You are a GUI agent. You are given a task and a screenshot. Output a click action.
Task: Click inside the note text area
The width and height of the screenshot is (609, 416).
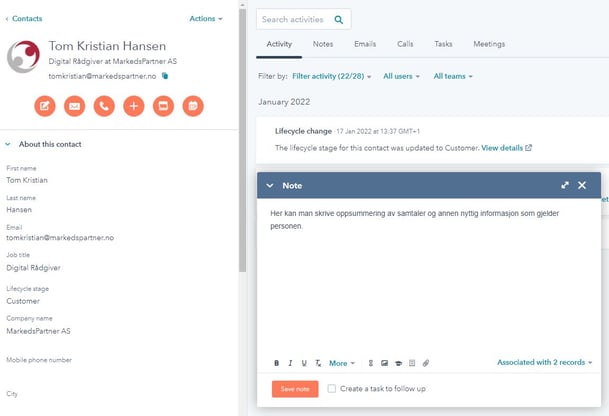tap(429, 276)
